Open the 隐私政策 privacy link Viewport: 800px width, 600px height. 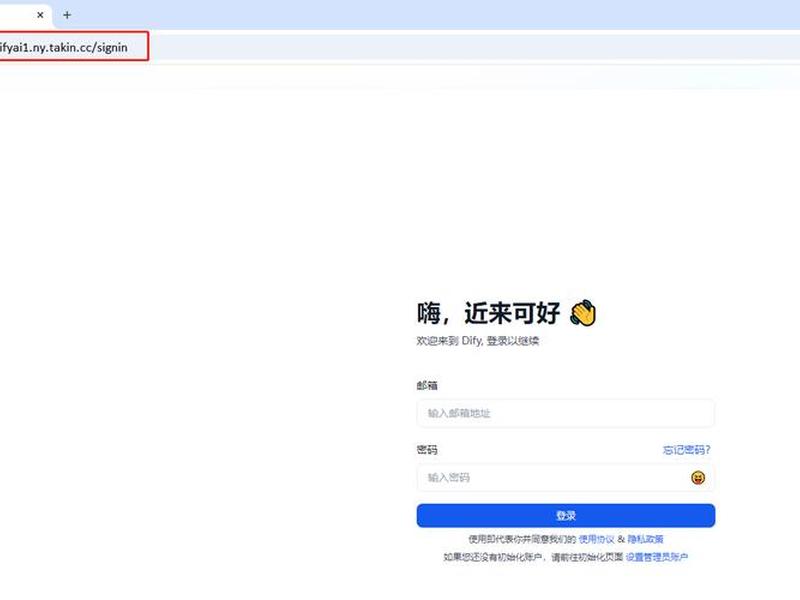(645, 539)
